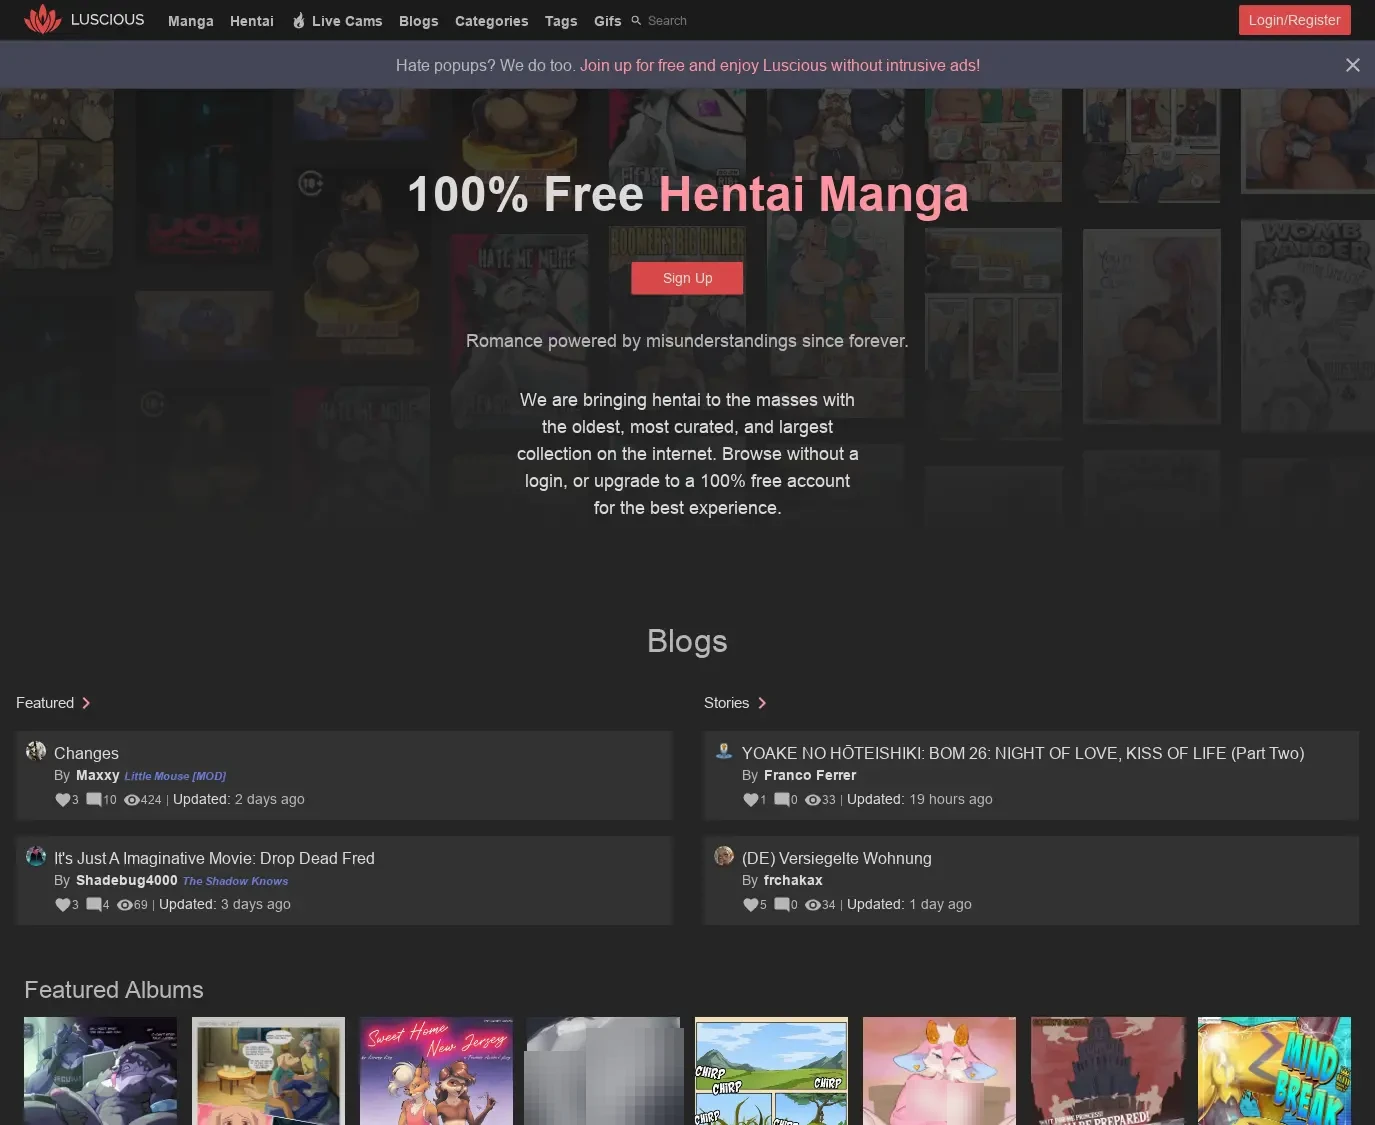Image resolution: width=1375 pixels, height=1125 pixels.
Task: Open Categories from the top navigation
Action: tap(492, 21)
